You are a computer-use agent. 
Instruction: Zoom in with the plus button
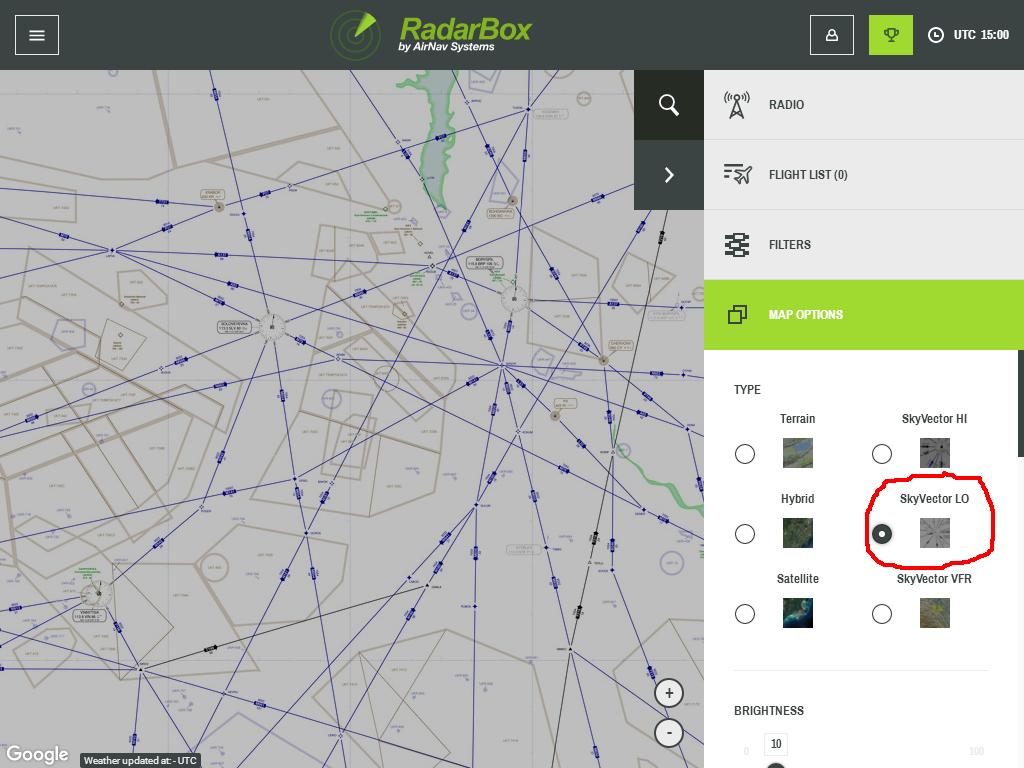[669, 692]
